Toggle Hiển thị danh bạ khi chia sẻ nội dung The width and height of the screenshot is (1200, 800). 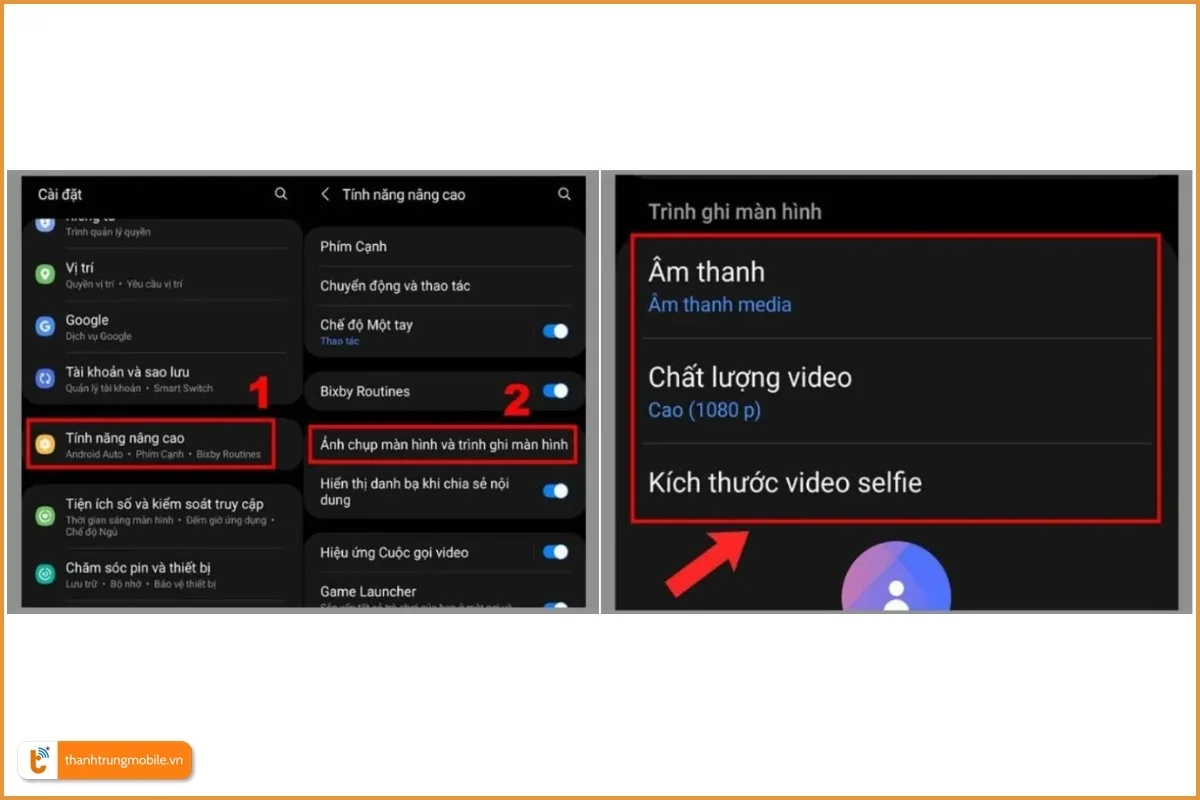(555, 491)
